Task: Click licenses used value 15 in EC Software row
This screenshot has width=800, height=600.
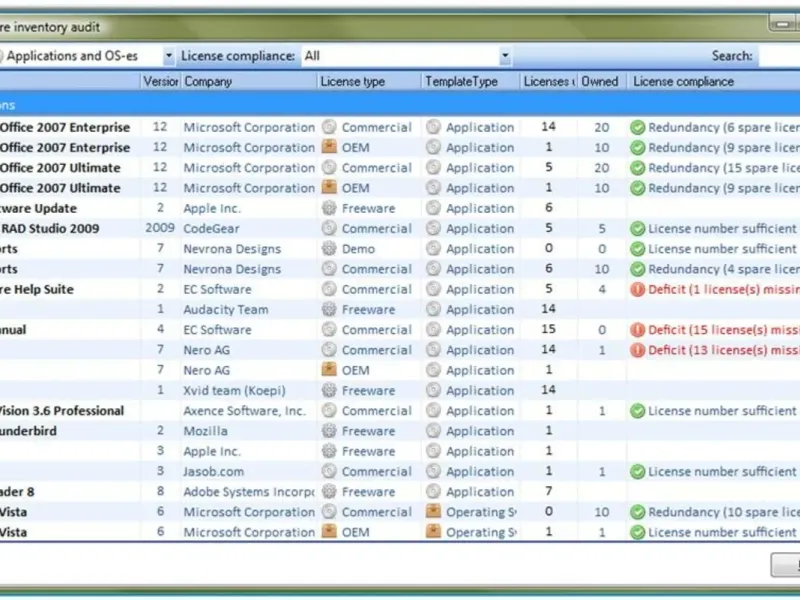Action: coord(548,330)
